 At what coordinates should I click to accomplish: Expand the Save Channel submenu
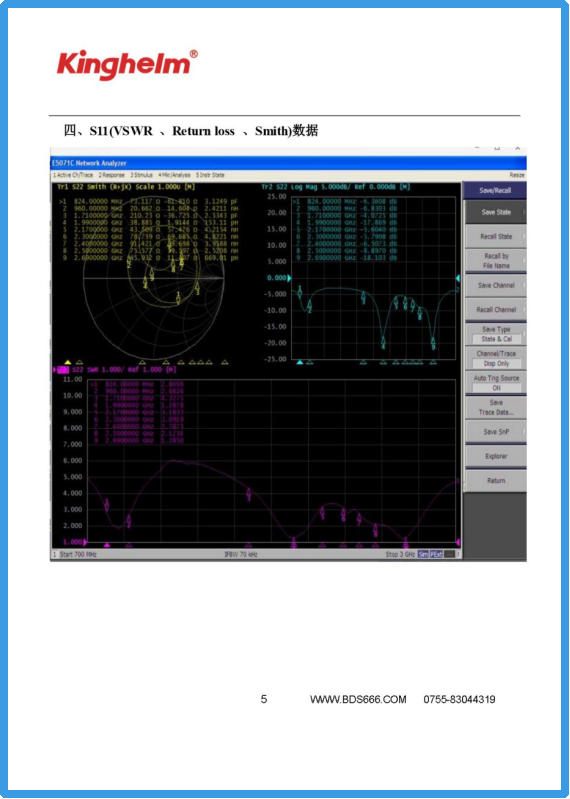click(495, 285)
